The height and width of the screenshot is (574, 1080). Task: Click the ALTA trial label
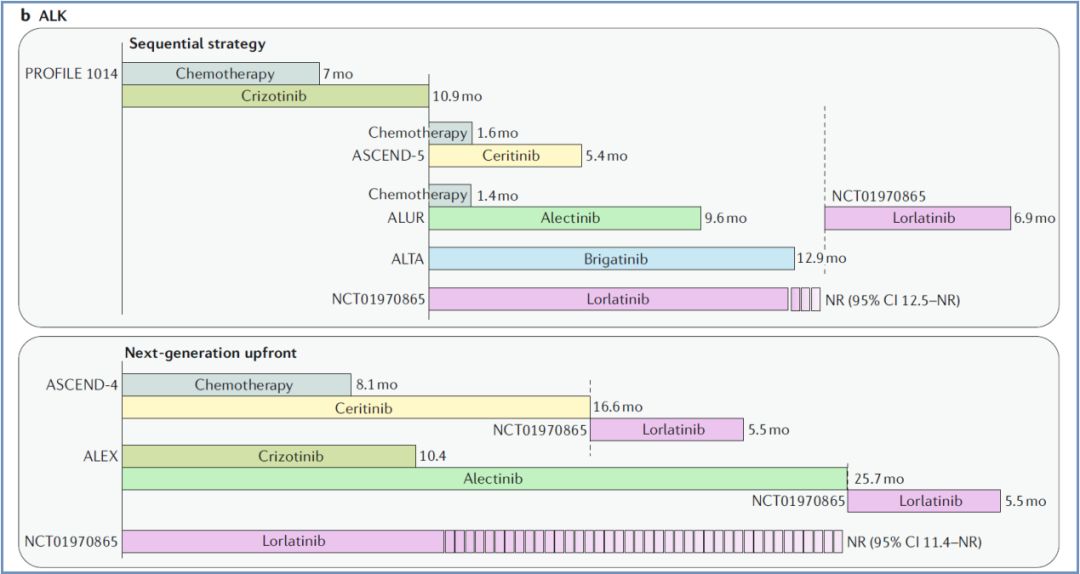tap(407, 259)
